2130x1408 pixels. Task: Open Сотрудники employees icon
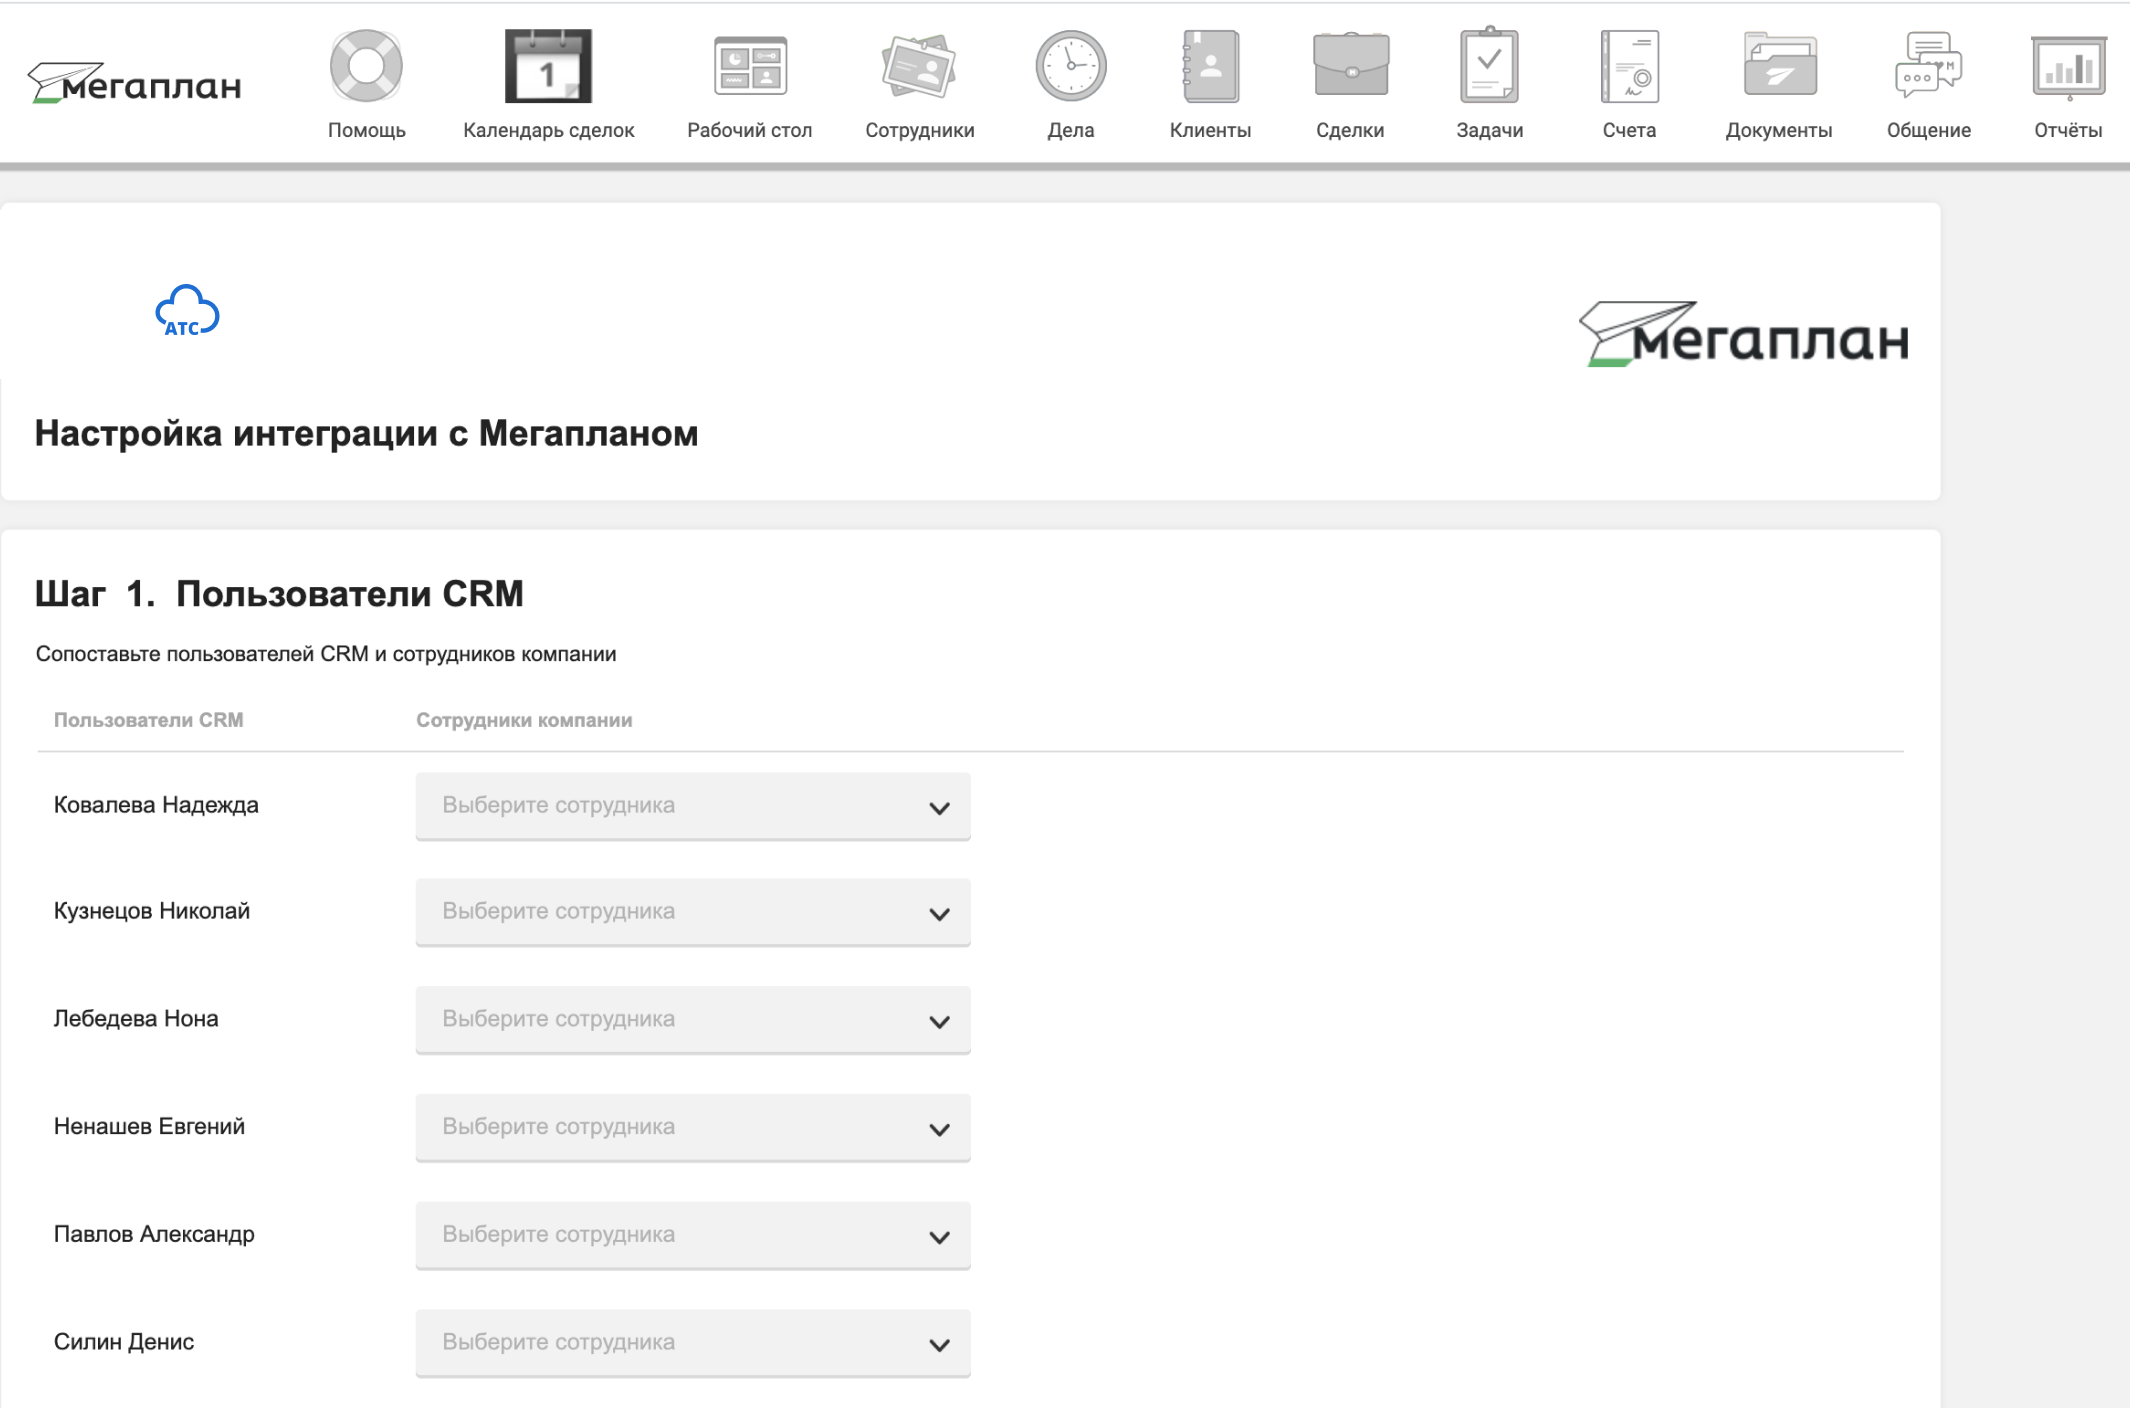pyautogui.click(x=919, y=67)
